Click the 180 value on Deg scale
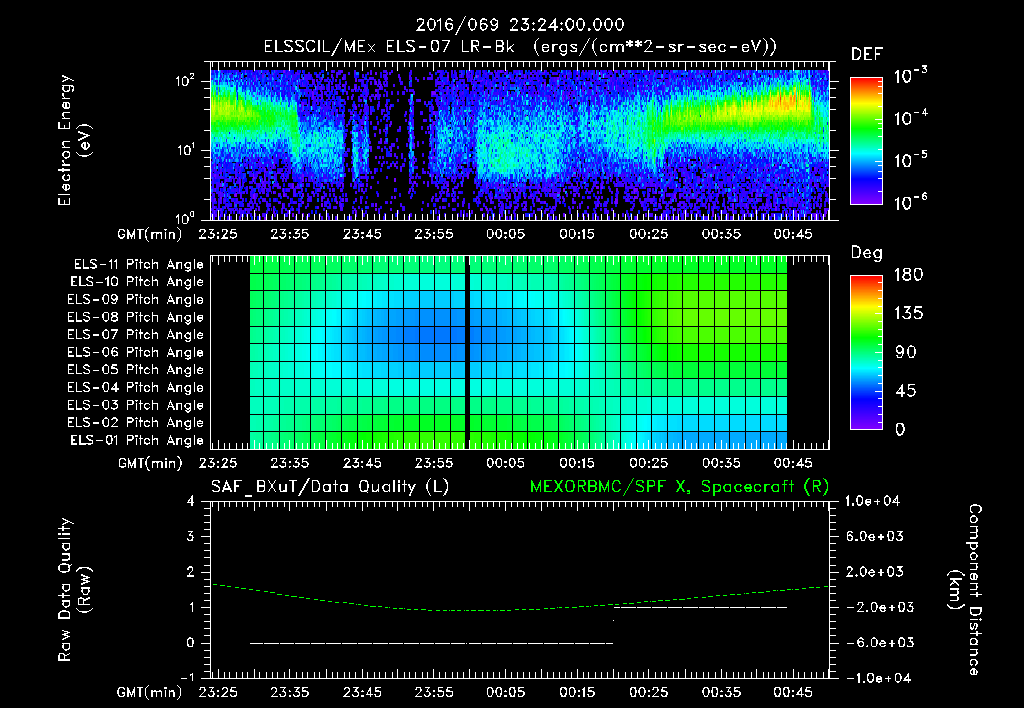Viewport: 1024px width, 708px height. click(x=908, y=275)
